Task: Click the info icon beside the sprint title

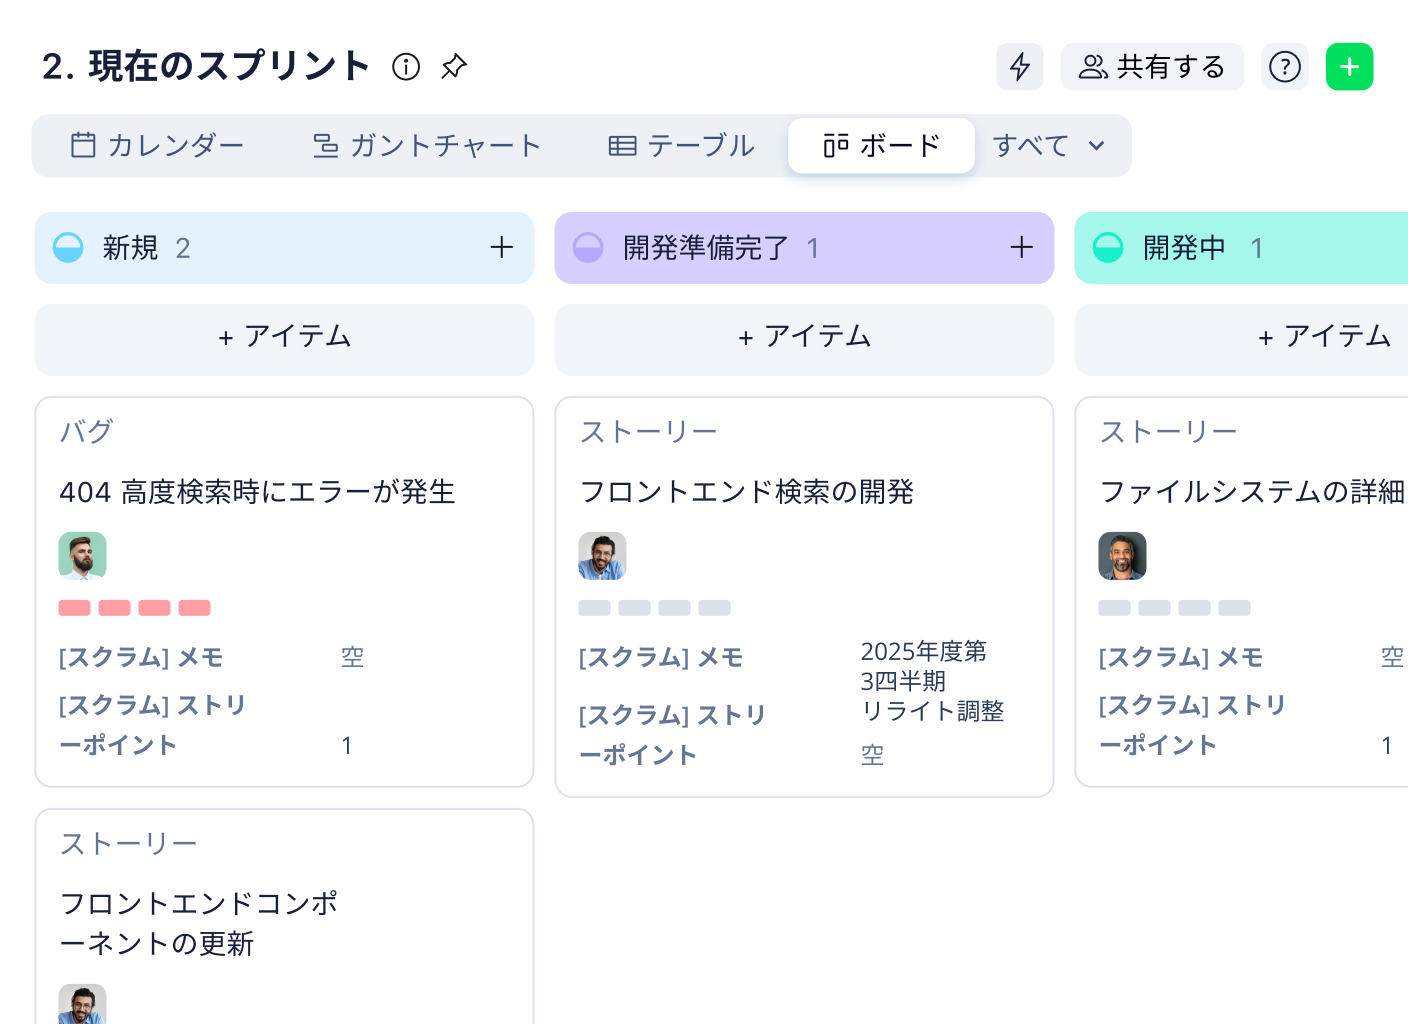Action: 406,67
